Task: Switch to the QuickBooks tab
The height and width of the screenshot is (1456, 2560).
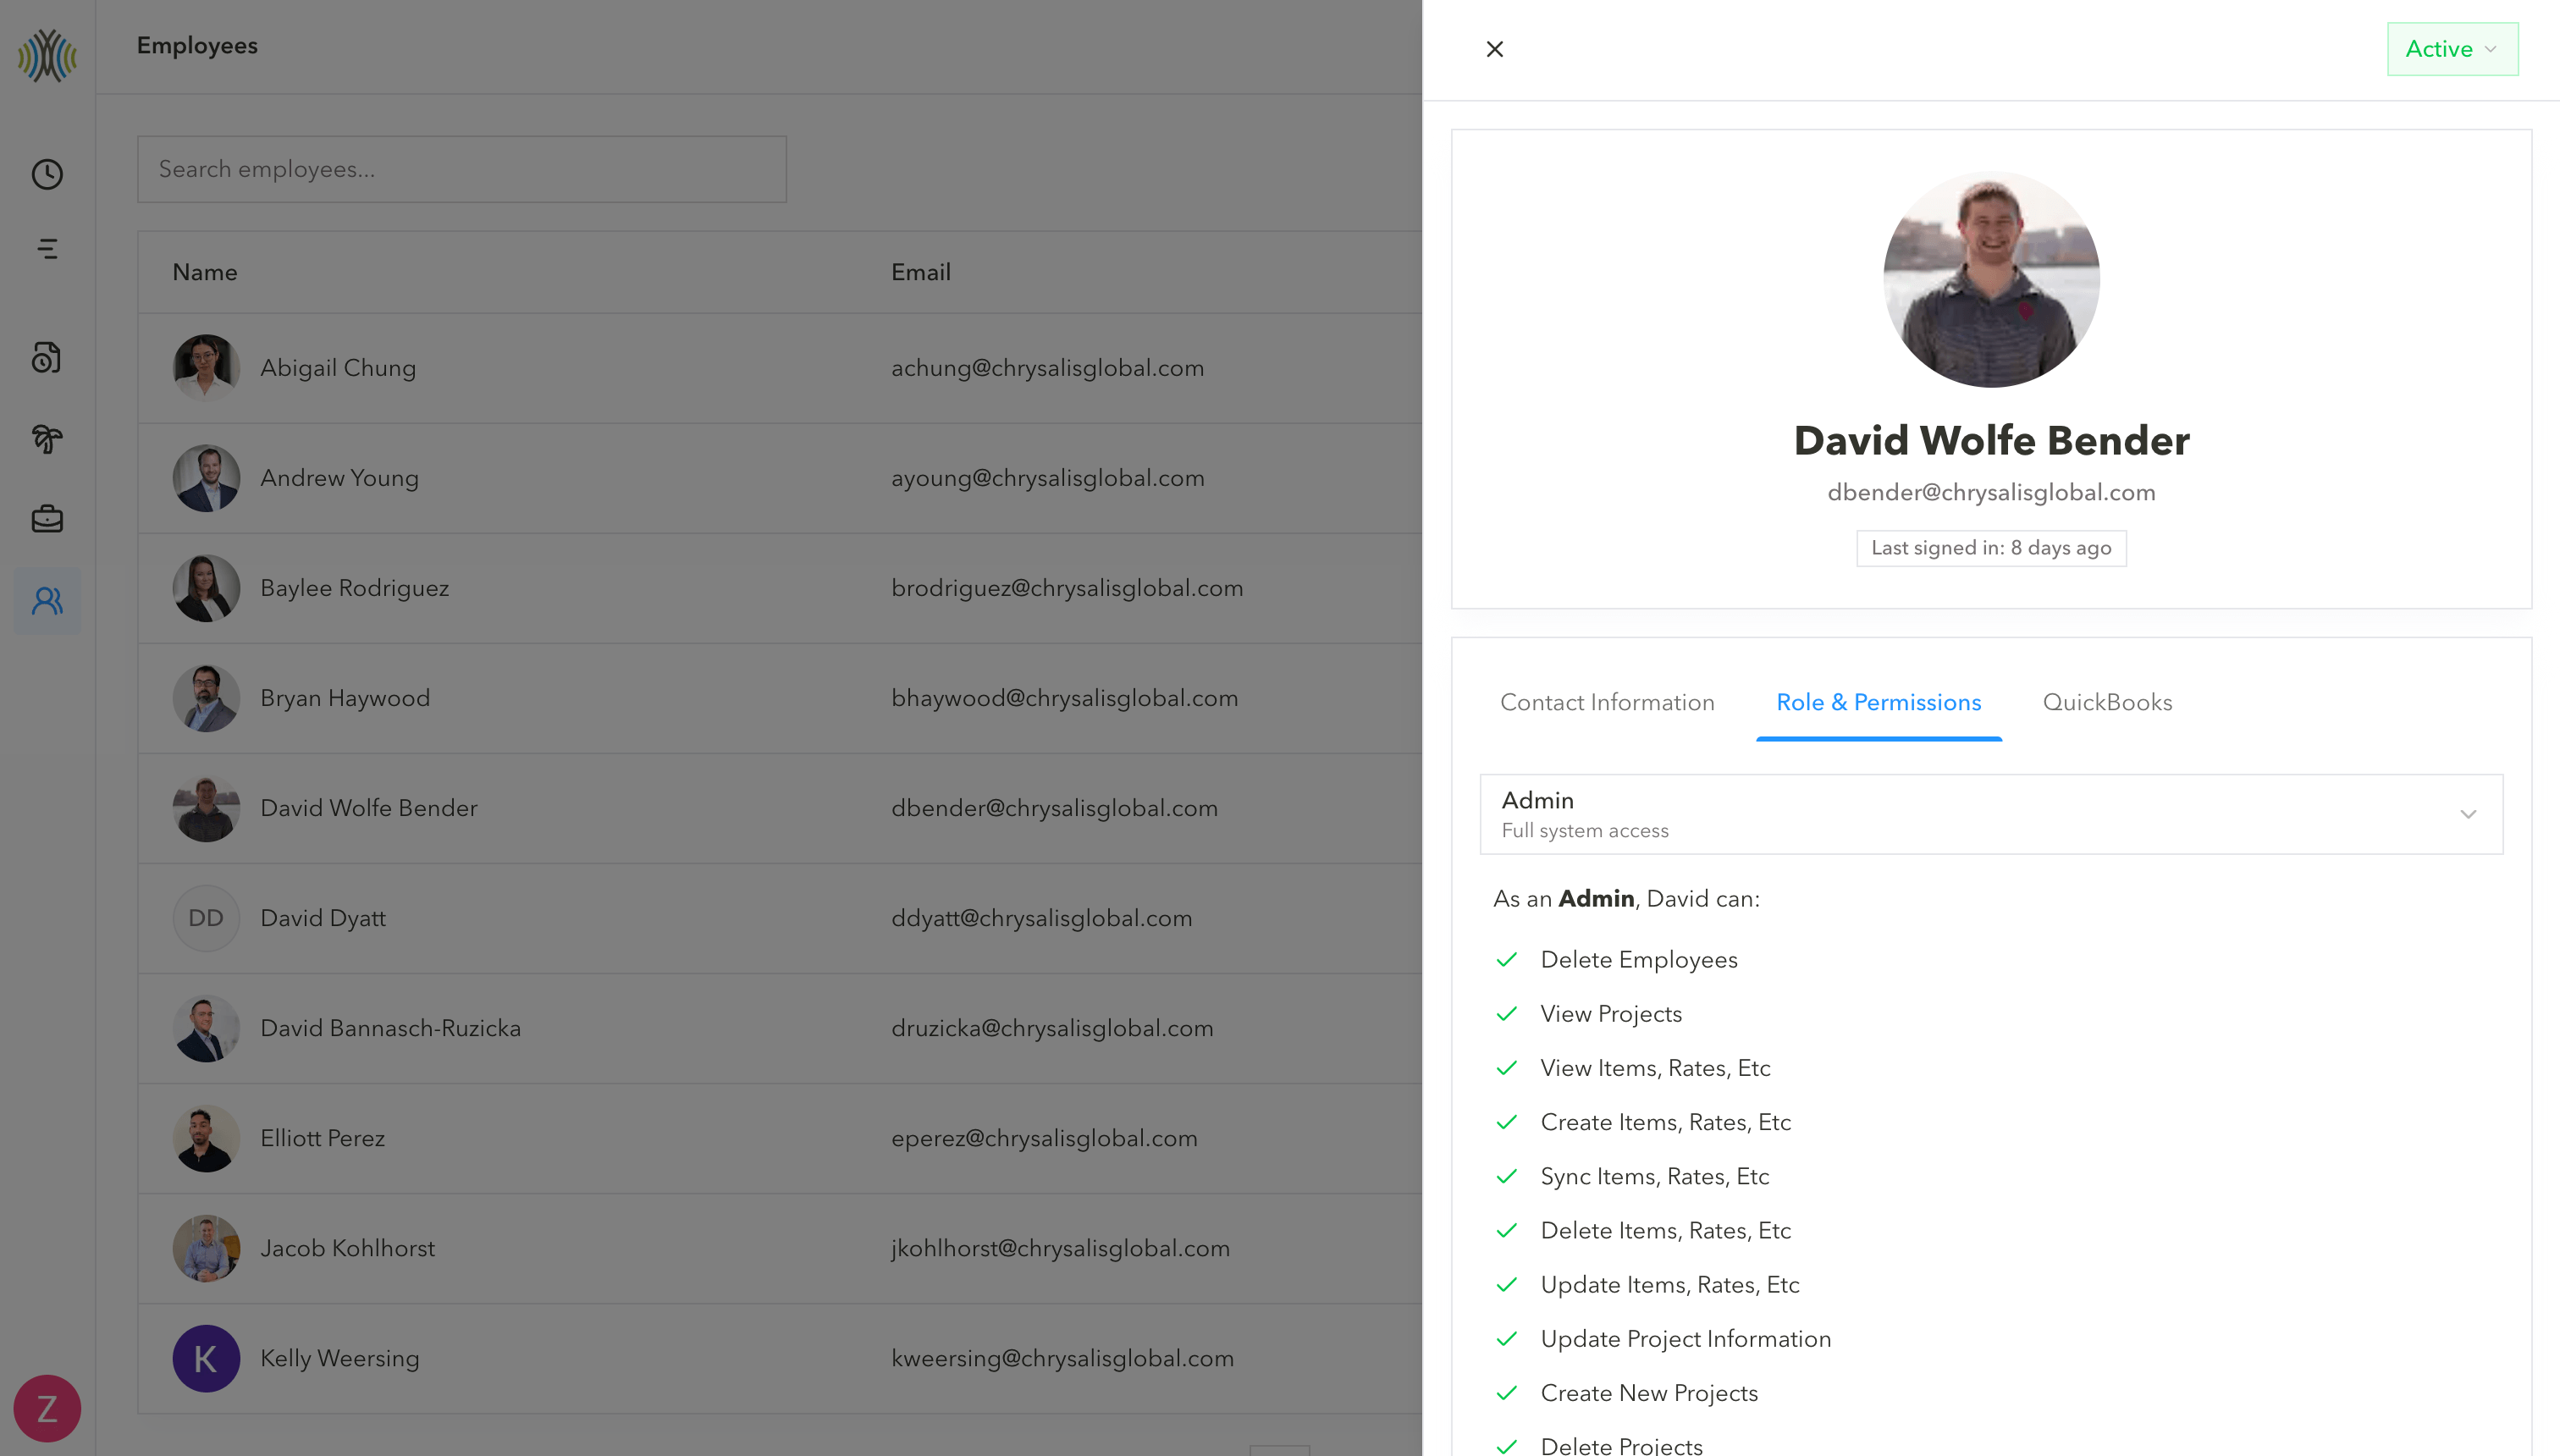Action: tap(2107, 702)
